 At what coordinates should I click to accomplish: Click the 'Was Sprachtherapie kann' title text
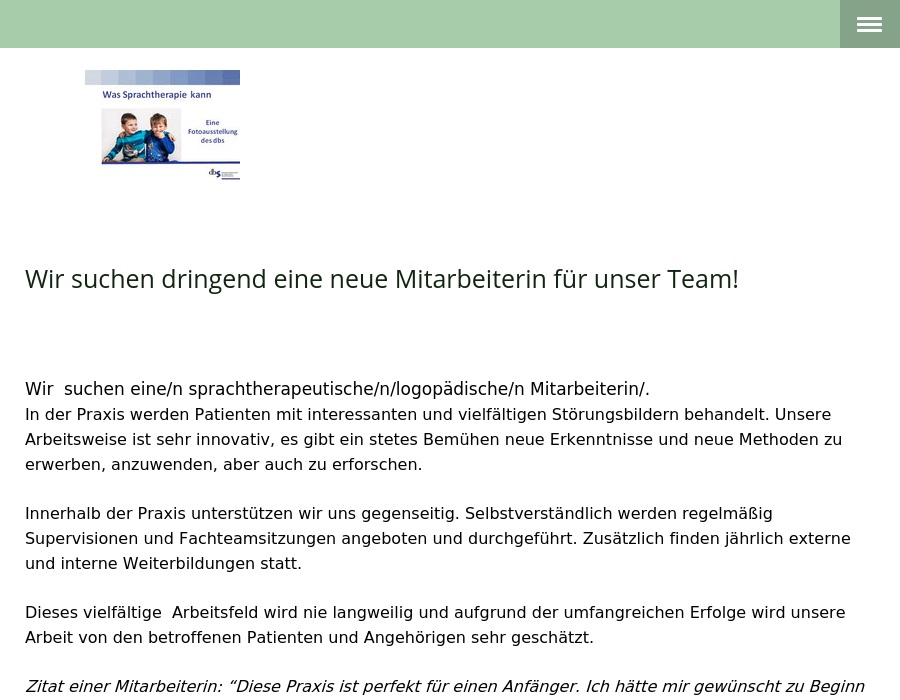157,95
